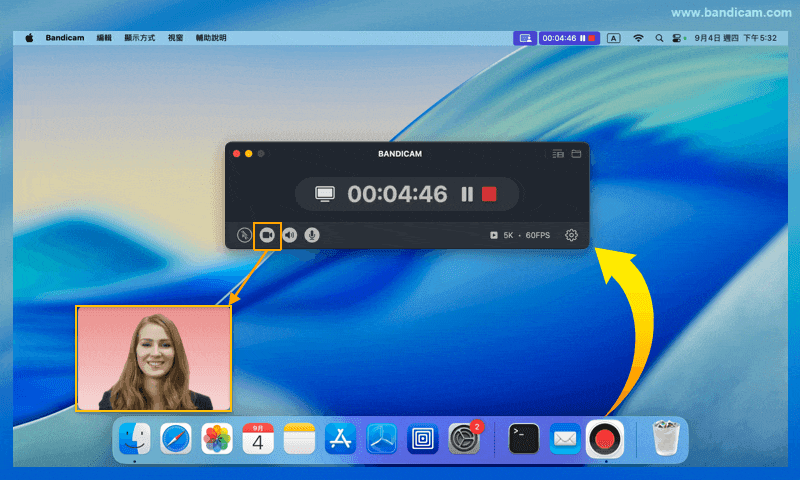
Task: Toggle mouse cursor capture in Bandicam
Action: pos(245,235)
